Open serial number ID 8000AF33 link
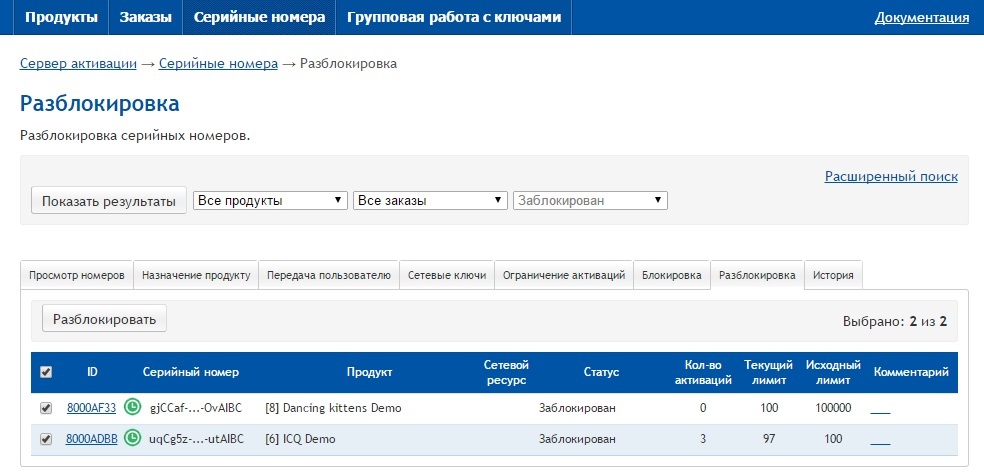Viewport: 984px width, 473px height. point(91,408)
